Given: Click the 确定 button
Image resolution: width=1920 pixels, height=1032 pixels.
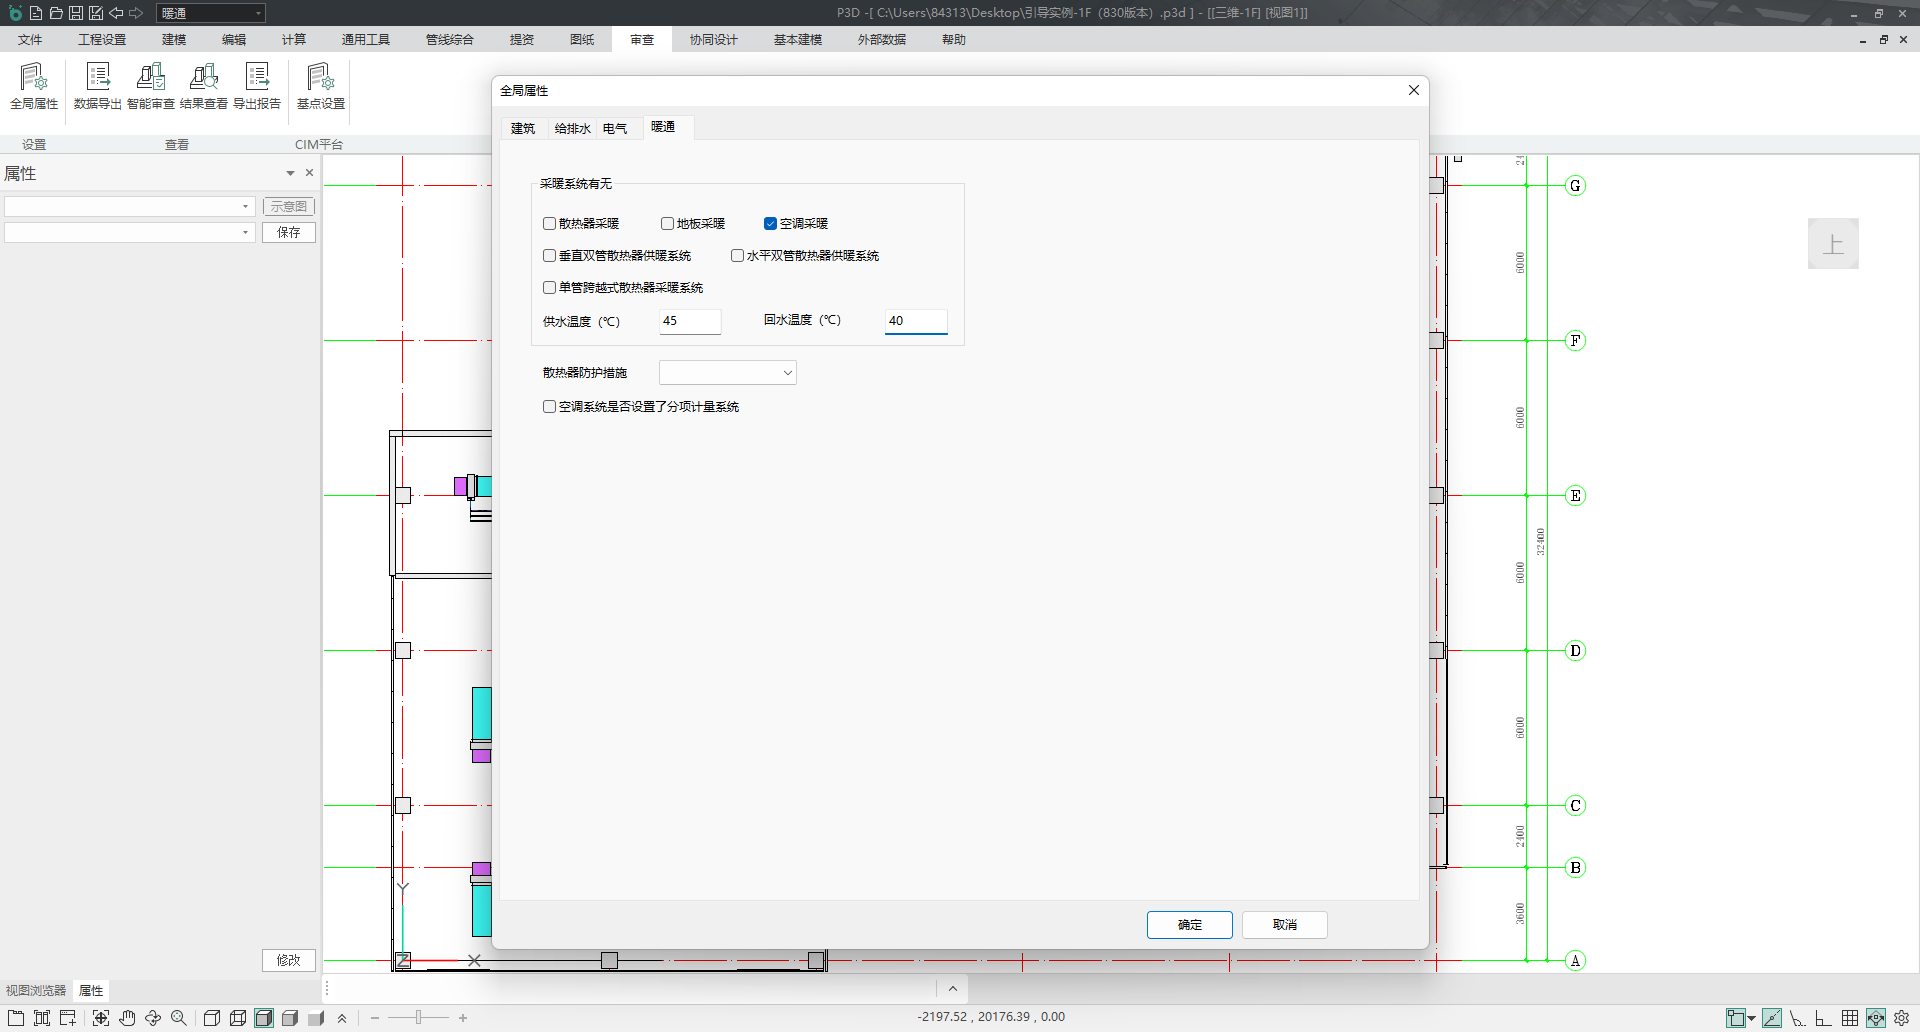Looking at the screenshot, I should coord(1189,925).
